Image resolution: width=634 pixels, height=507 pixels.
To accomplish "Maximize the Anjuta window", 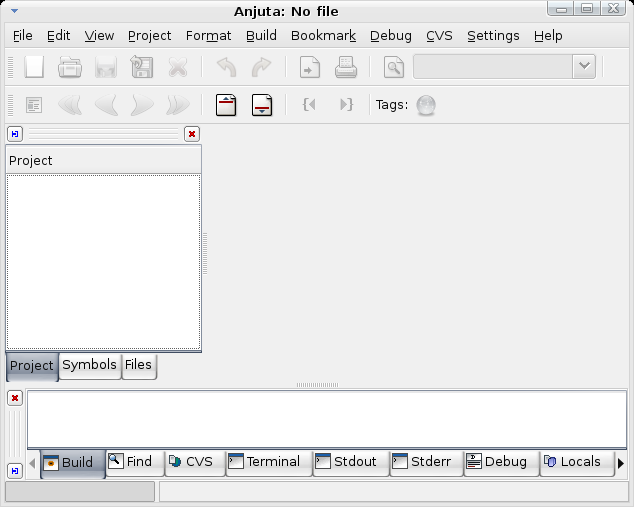I will pyautogui.click(x=587, y=8).
